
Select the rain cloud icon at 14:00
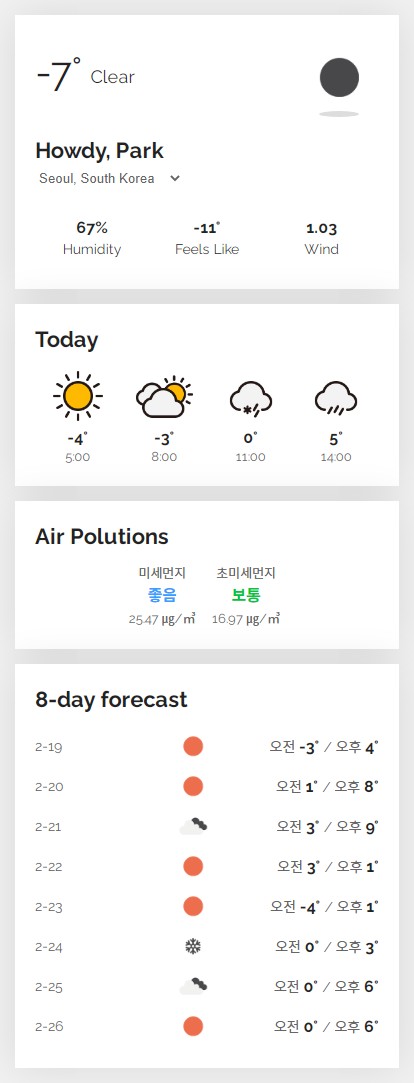tap(336, 399)
